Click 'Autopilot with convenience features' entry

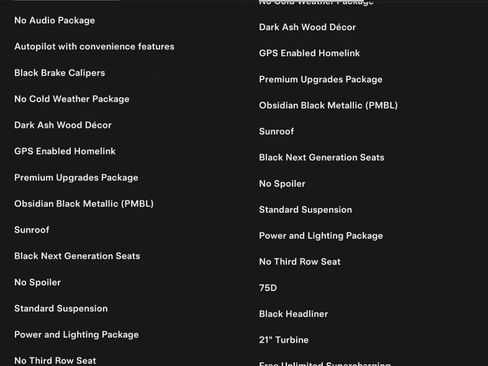(x=94, y=47)
